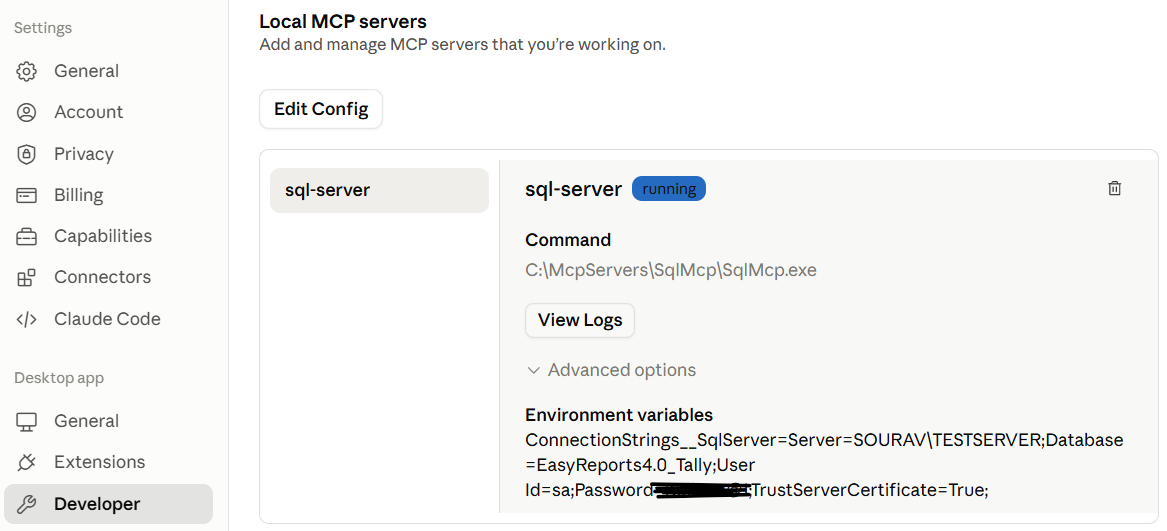Viewport: 1167px width, 531px height.
Task: Click the Settings section label
Action: pos(43,28)
